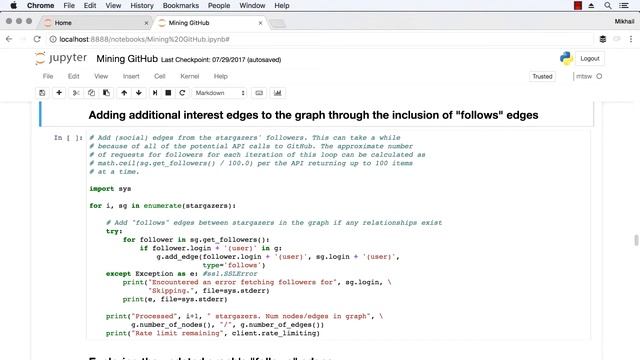Image resolution: width=640 pixels, height=360 pixels.
Task: Reload the current page
Action: pos(37,39)
